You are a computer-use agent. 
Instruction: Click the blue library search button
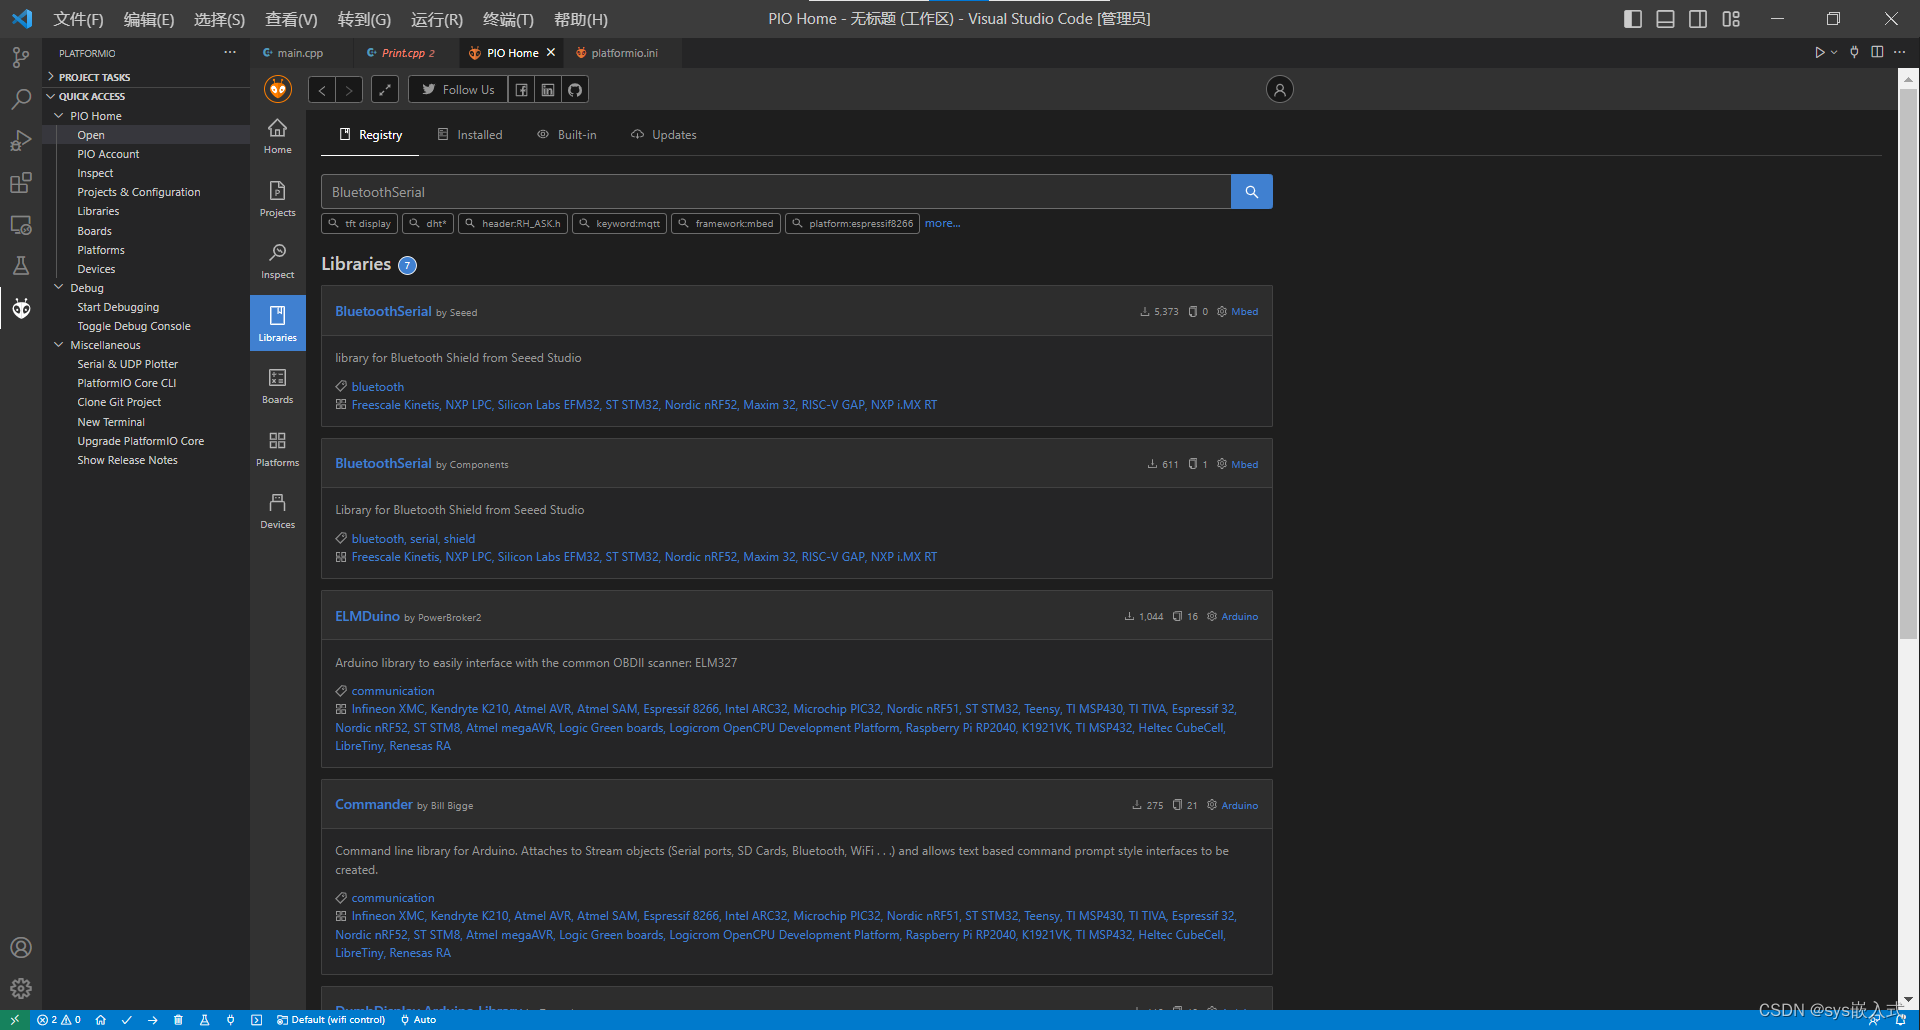(1251, 192)
